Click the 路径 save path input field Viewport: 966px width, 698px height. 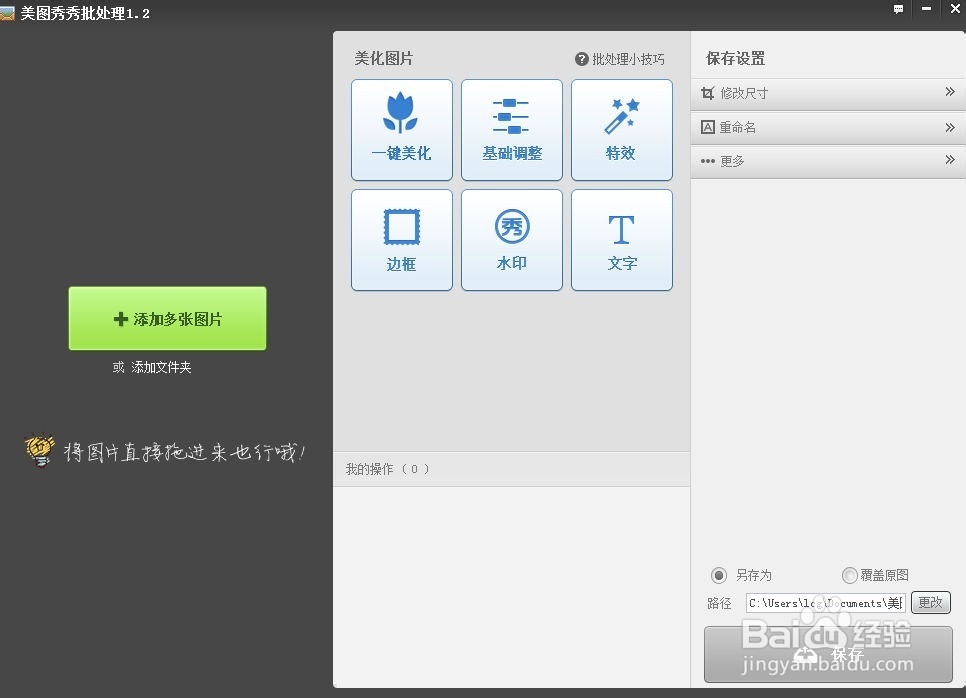tap(826, 603)
